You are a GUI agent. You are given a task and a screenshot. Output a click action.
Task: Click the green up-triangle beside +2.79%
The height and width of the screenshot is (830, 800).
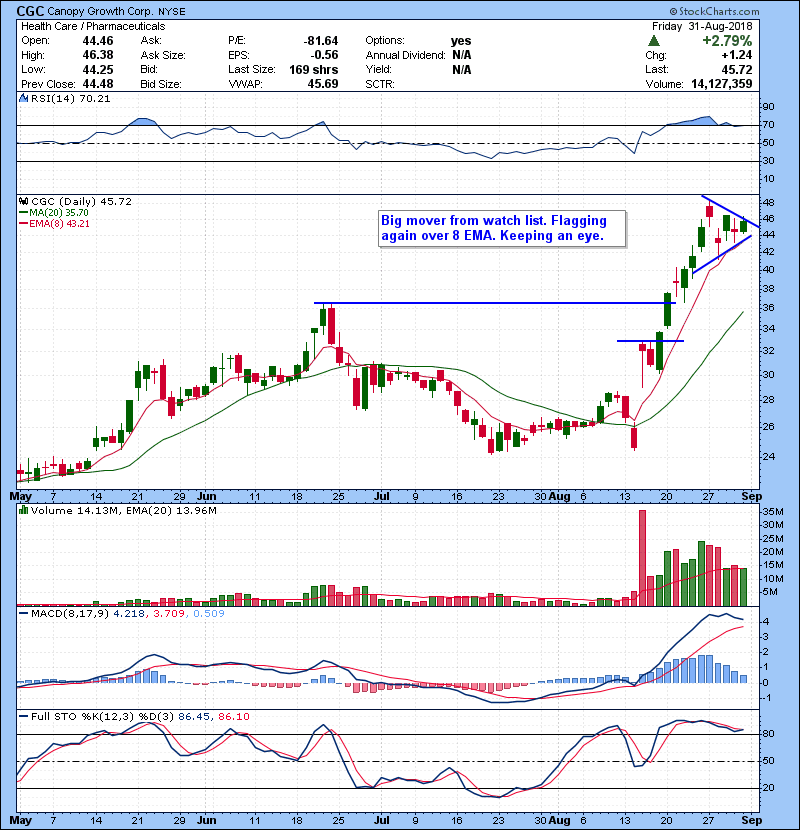tap(654, 41)
